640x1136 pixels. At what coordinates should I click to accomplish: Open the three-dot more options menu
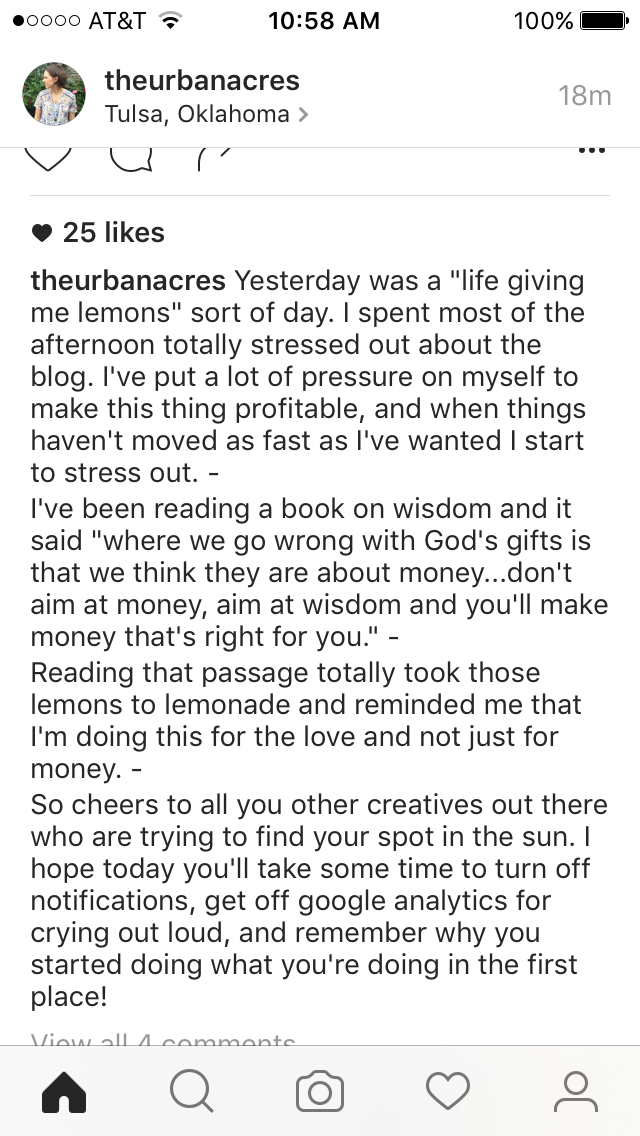[592, 152]
